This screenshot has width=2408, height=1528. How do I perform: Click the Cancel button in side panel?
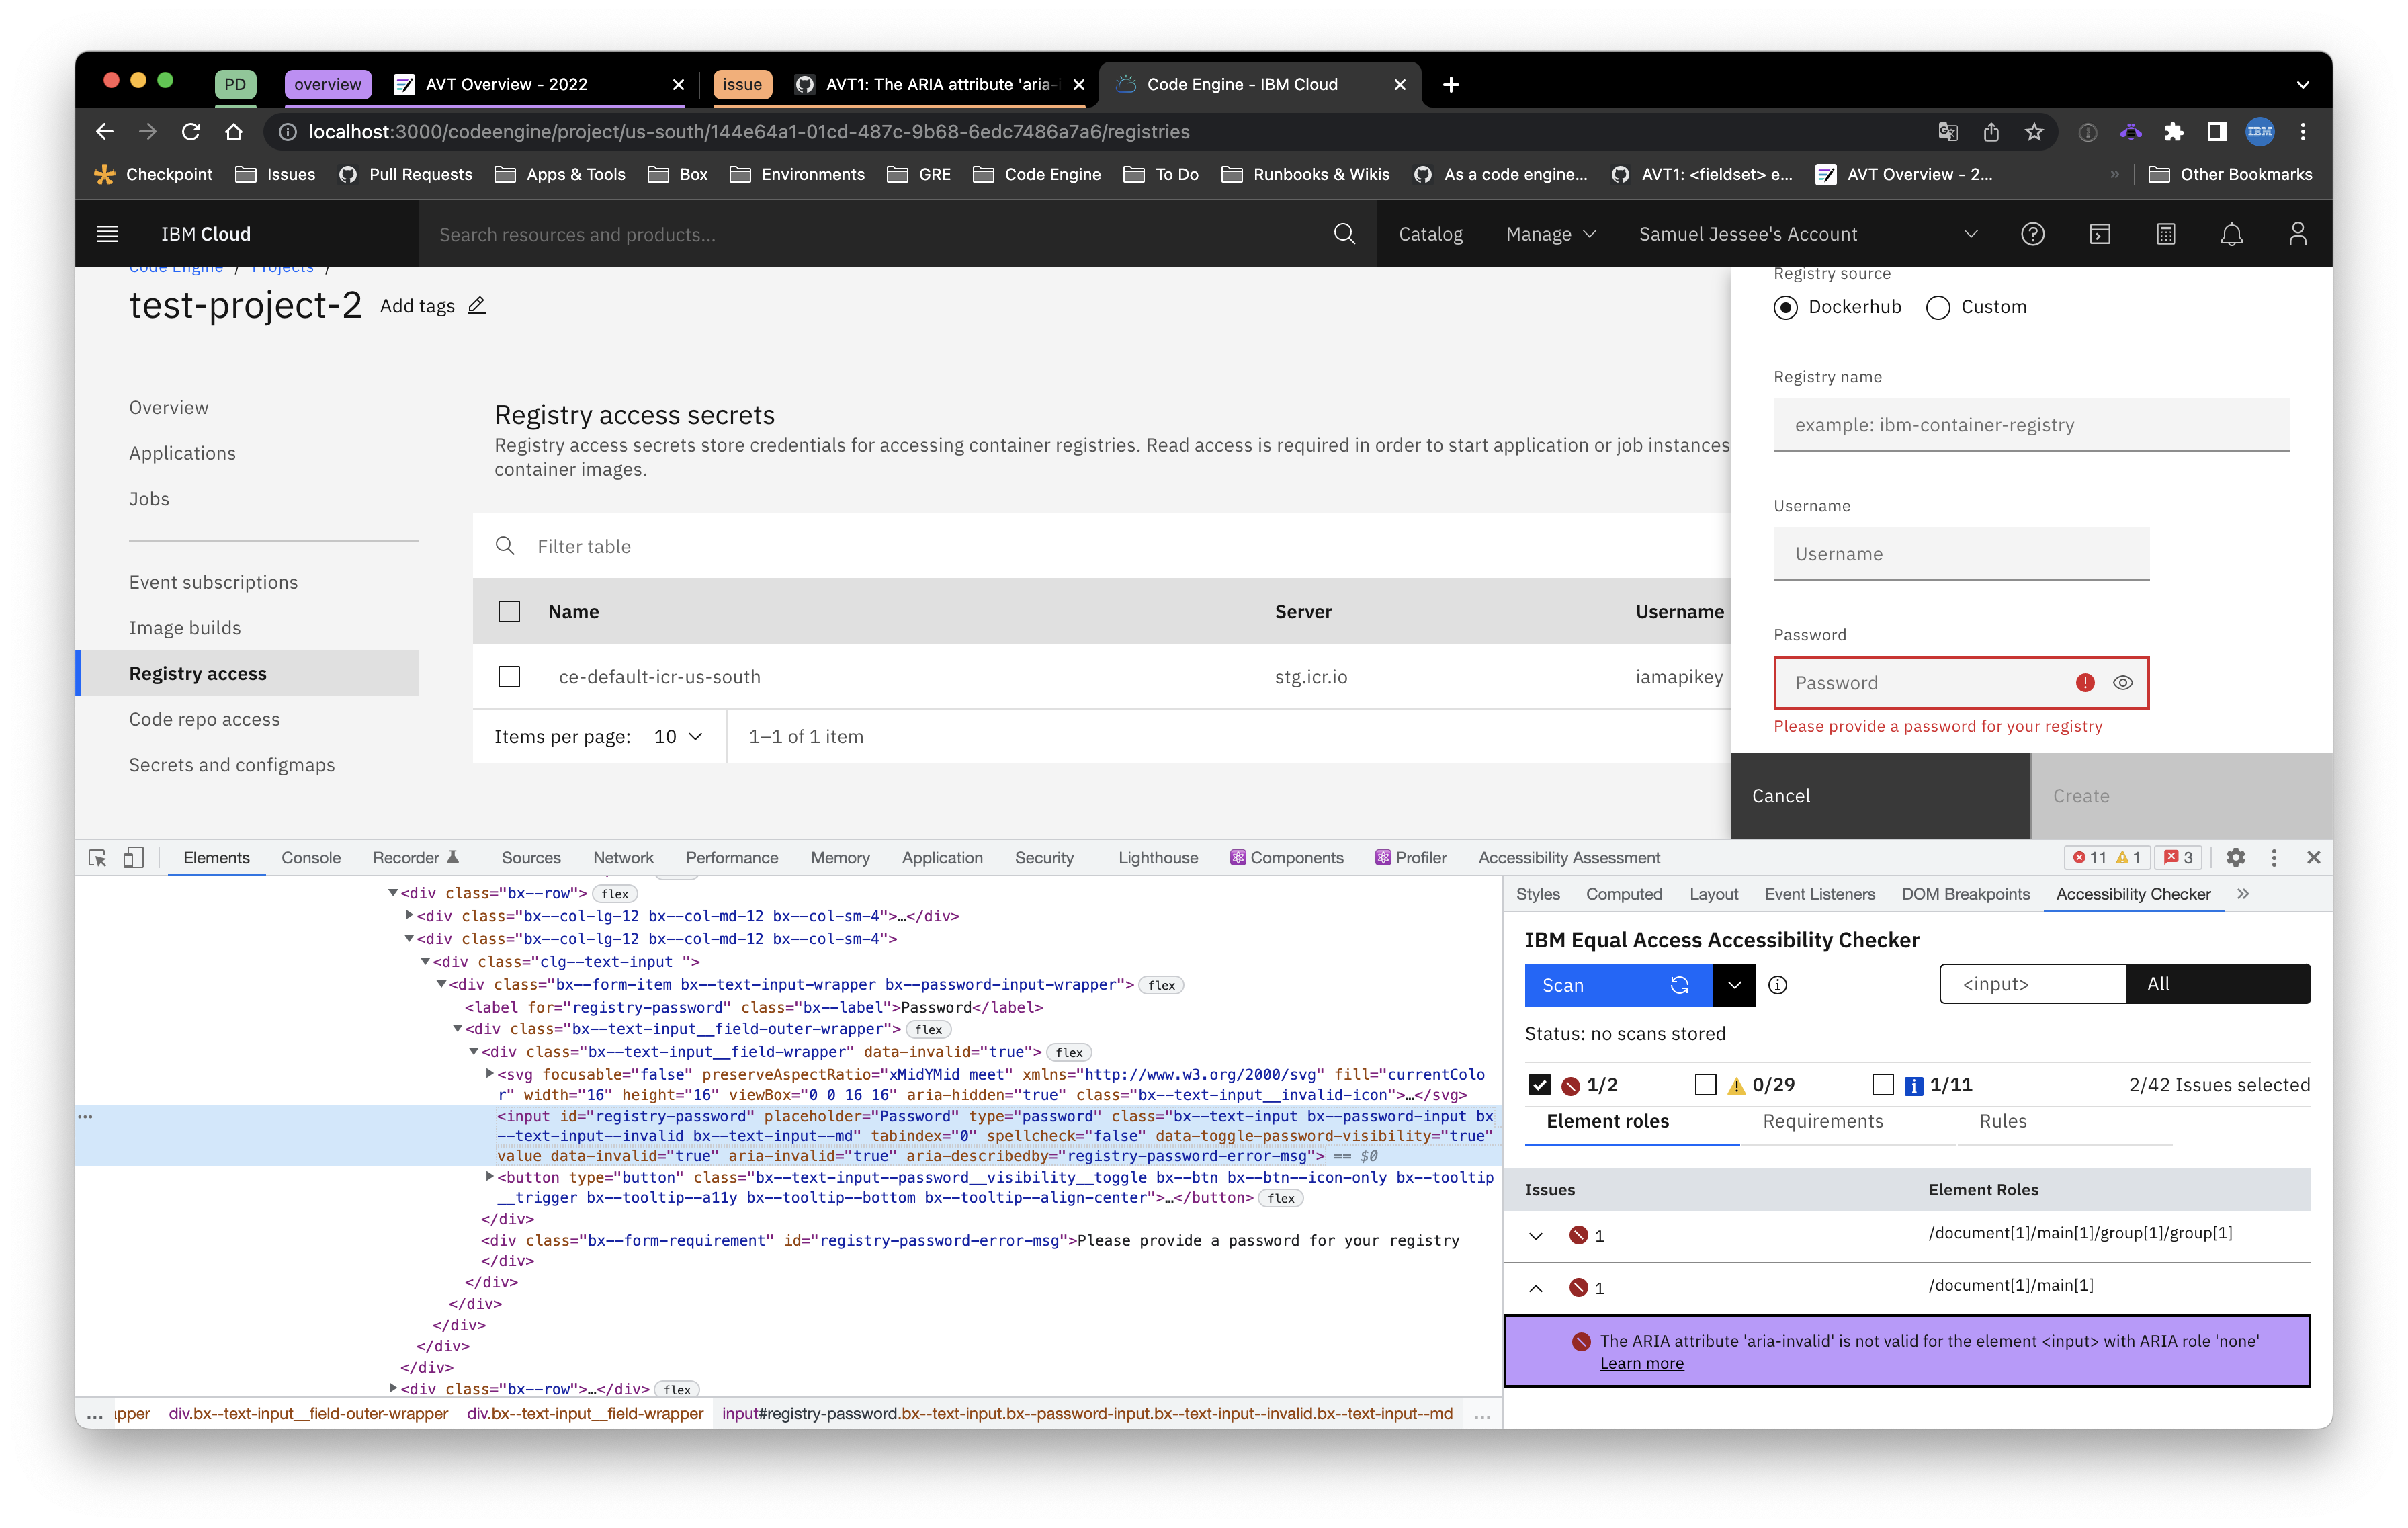point(1879,796)
